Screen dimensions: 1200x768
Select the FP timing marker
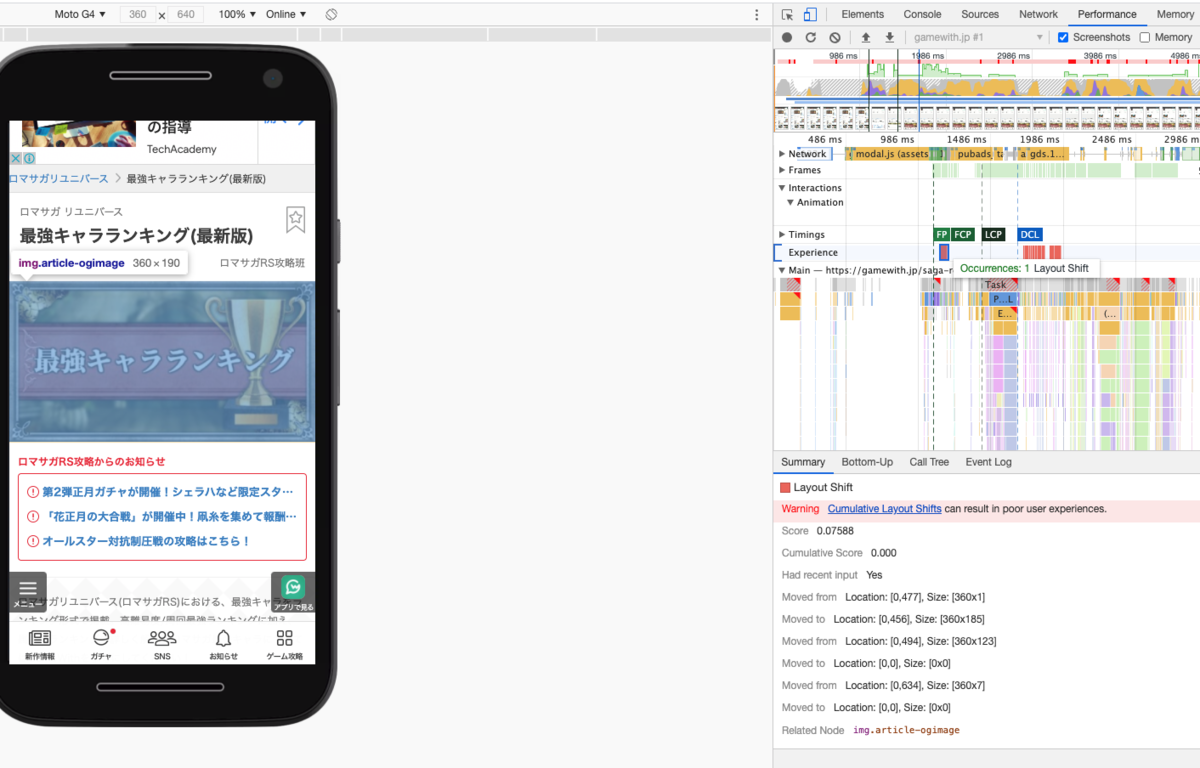(x=941, y=234)
